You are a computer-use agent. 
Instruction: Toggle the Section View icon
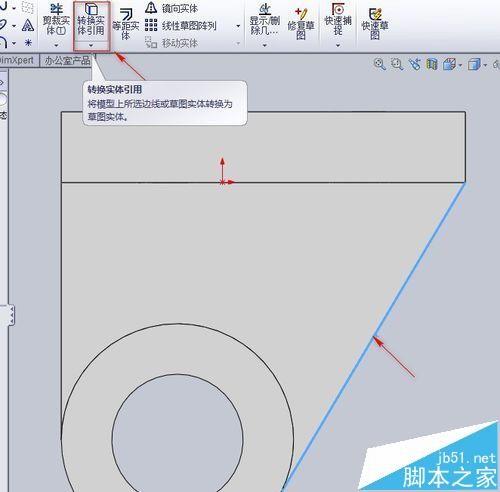pos(432,64)
